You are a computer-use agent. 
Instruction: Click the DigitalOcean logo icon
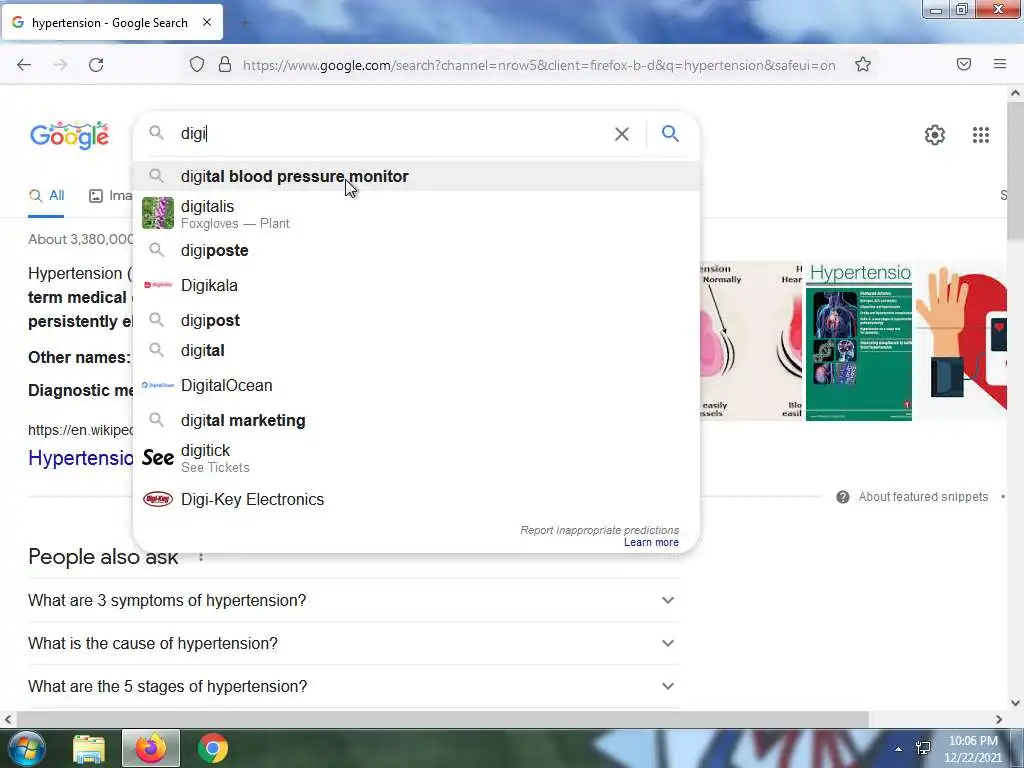158,385
